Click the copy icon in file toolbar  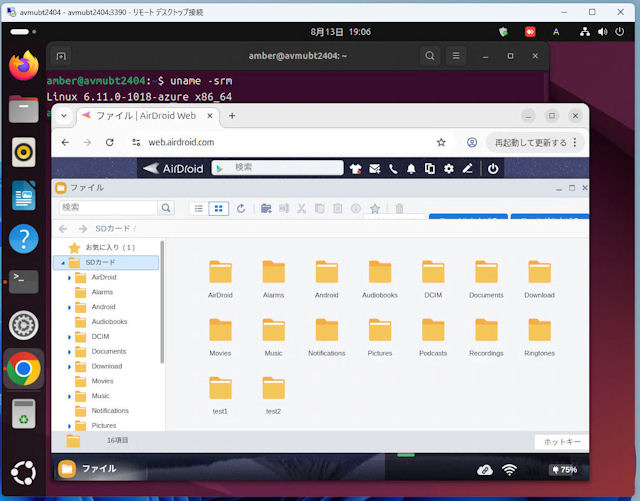click(x=320, y=209)
